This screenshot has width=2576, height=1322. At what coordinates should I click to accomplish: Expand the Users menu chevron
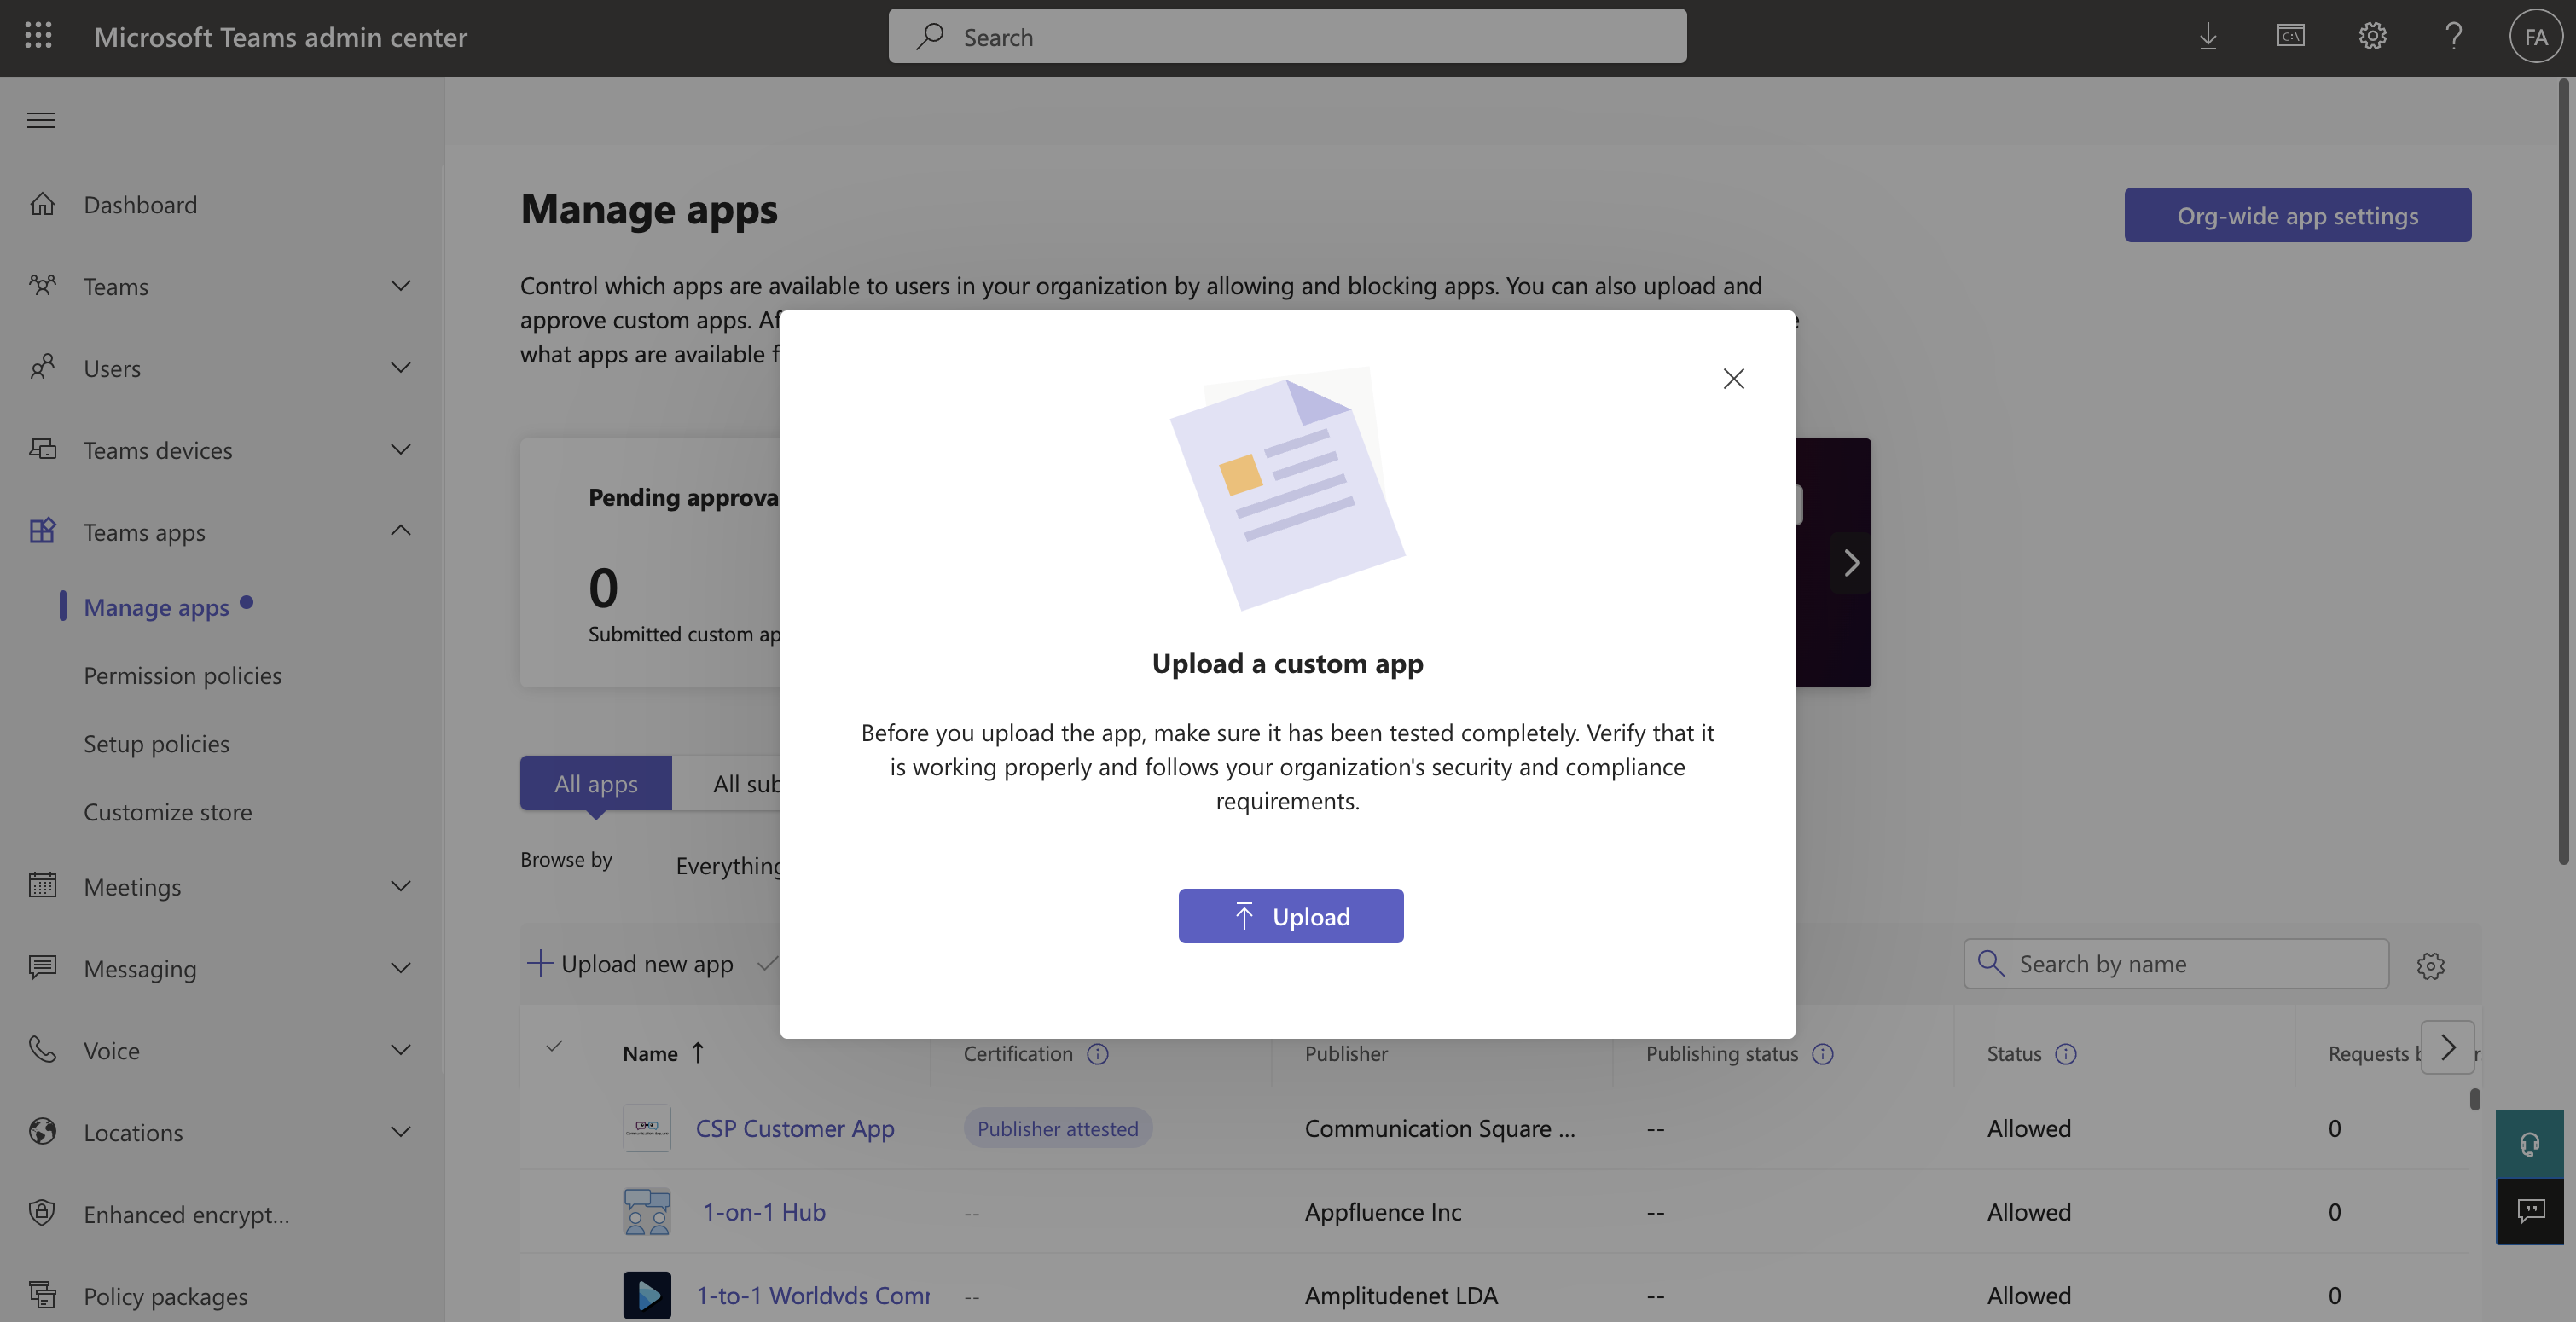point(401,367)
